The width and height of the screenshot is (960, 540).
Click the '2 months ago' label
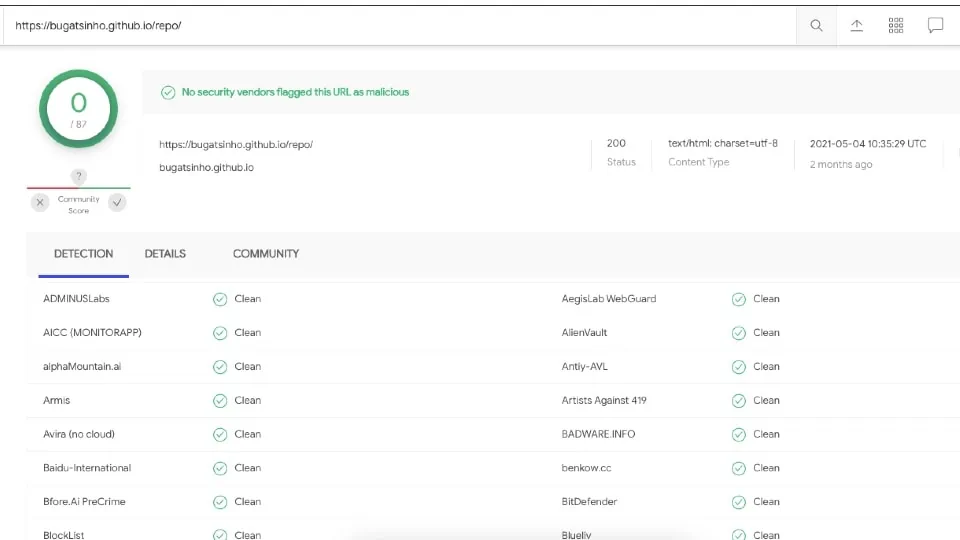tap(841, 164)
